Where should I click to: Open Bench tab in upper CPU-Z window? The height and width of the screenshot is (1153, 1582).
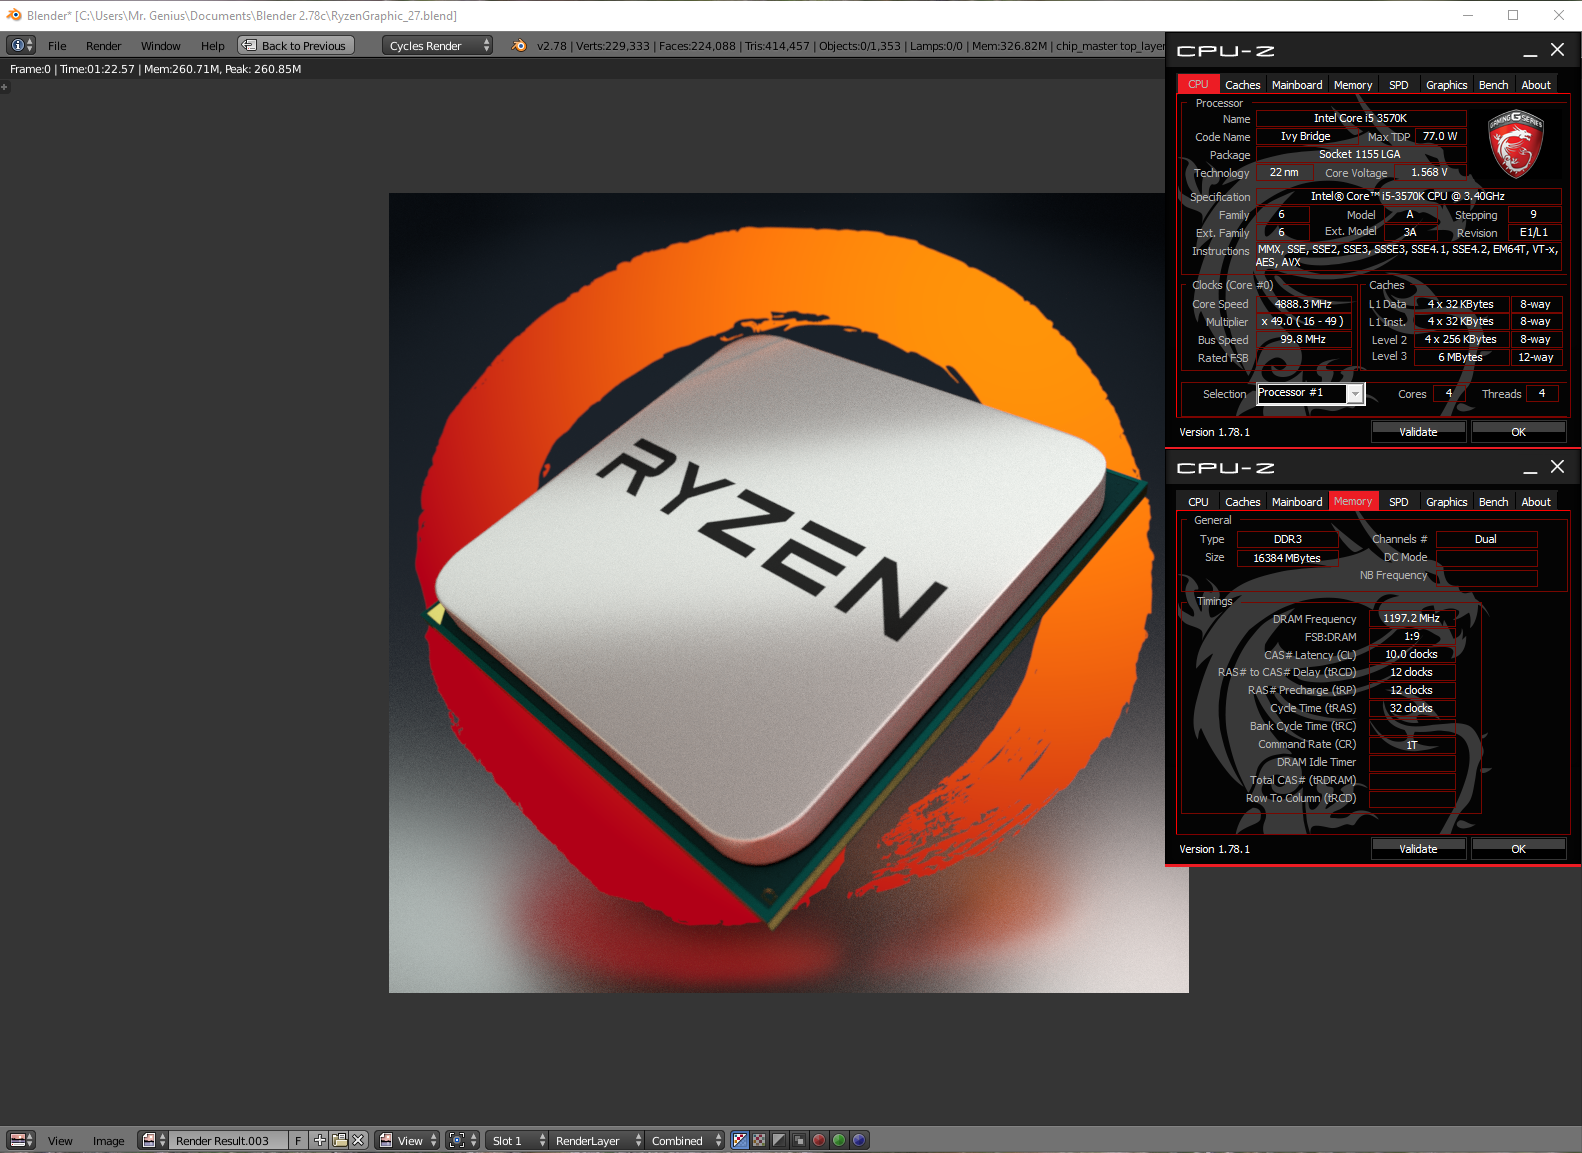1493,85
